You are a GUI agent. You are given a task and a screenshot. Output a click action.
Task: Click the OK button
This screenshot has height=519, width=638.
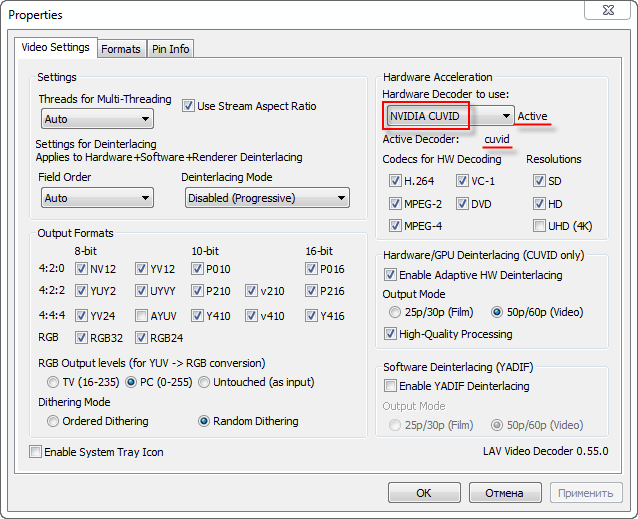[424, 493]
